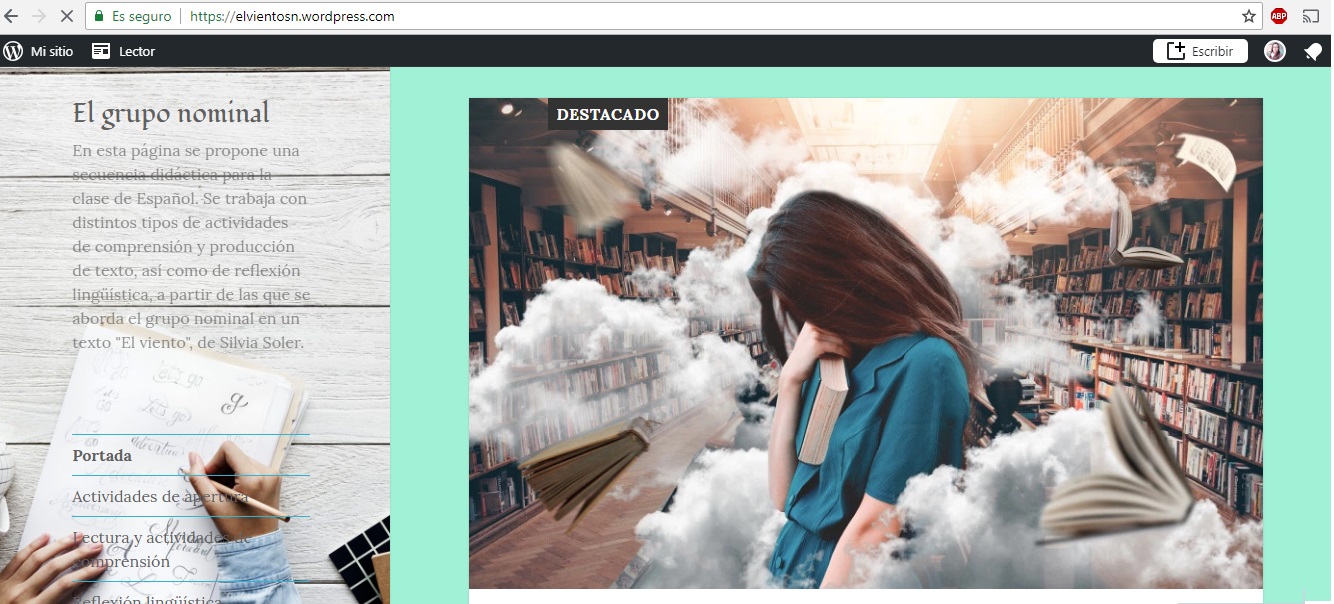
Task: Click the Es seguro label
Action: [x=142, y=16]
